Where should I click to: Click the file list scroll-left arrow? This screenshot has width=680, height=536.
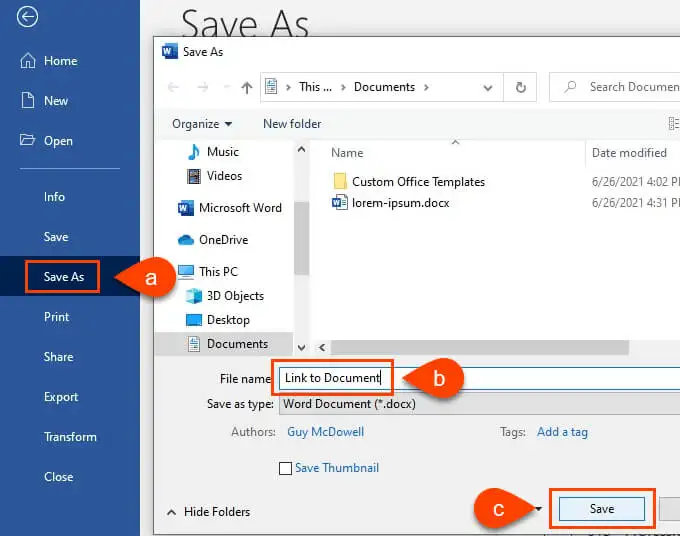[322, 347]
